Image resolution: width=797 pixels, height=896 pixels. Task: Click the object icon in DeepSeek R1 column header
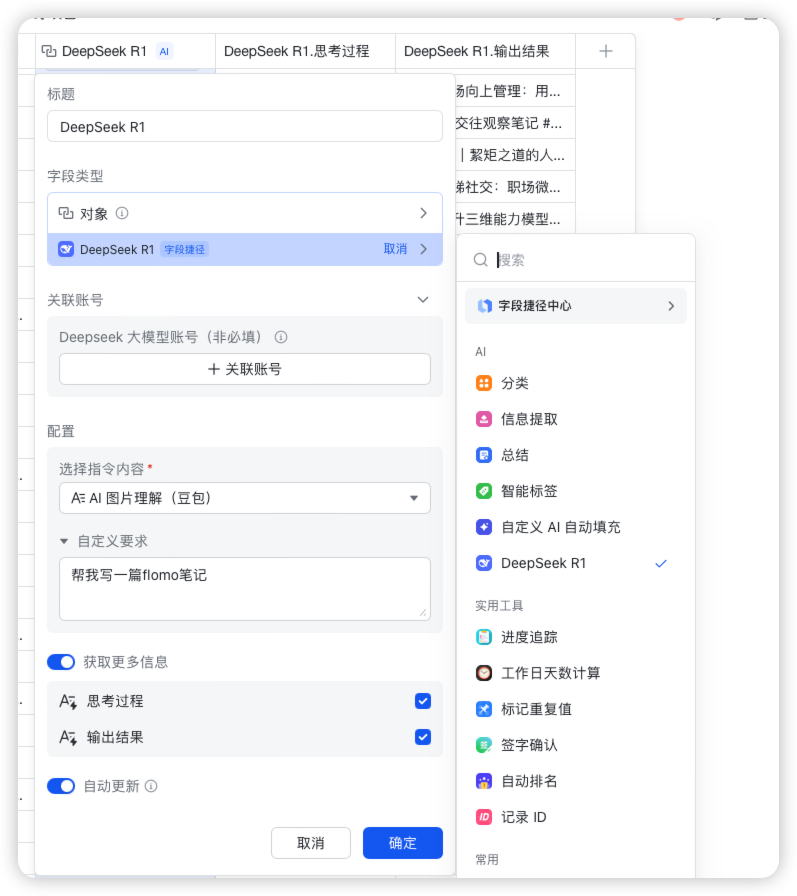pyautogui.click(x=49, y=51)
